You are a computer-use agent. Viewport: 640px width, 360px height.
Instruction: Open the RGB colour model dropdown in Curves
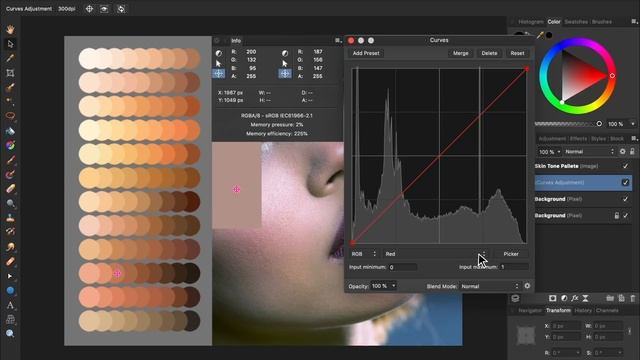coord(364,254)
